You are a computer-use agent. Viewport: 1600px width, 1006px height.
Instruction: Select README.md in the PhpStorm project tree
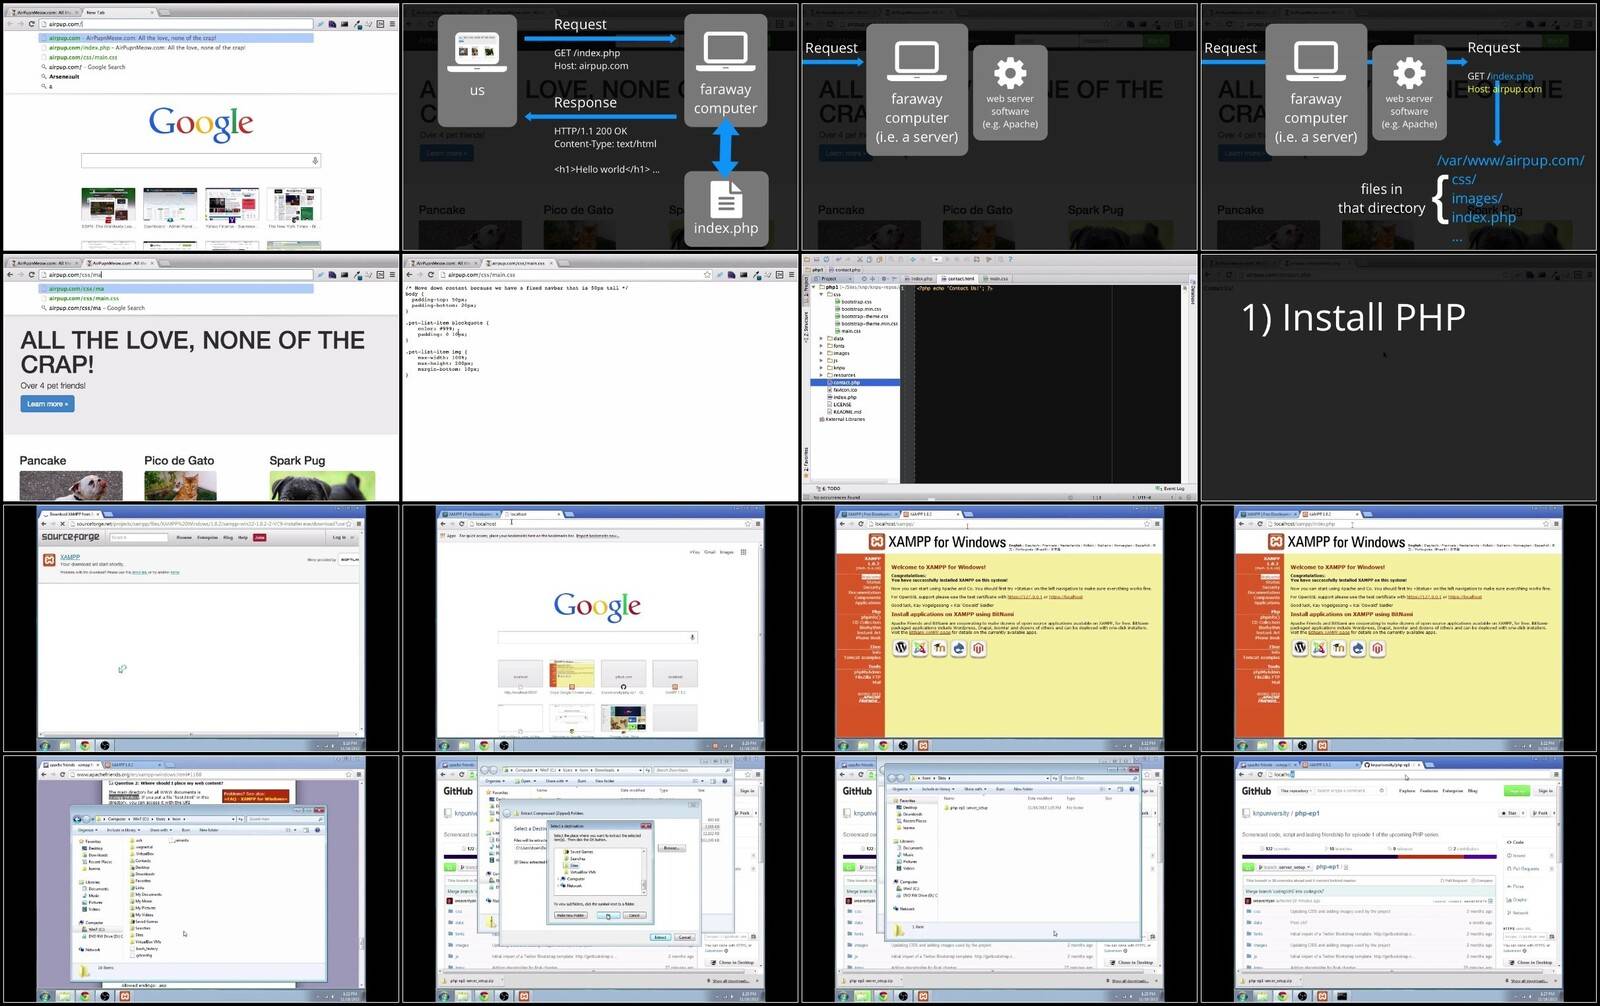coord(846,412)
